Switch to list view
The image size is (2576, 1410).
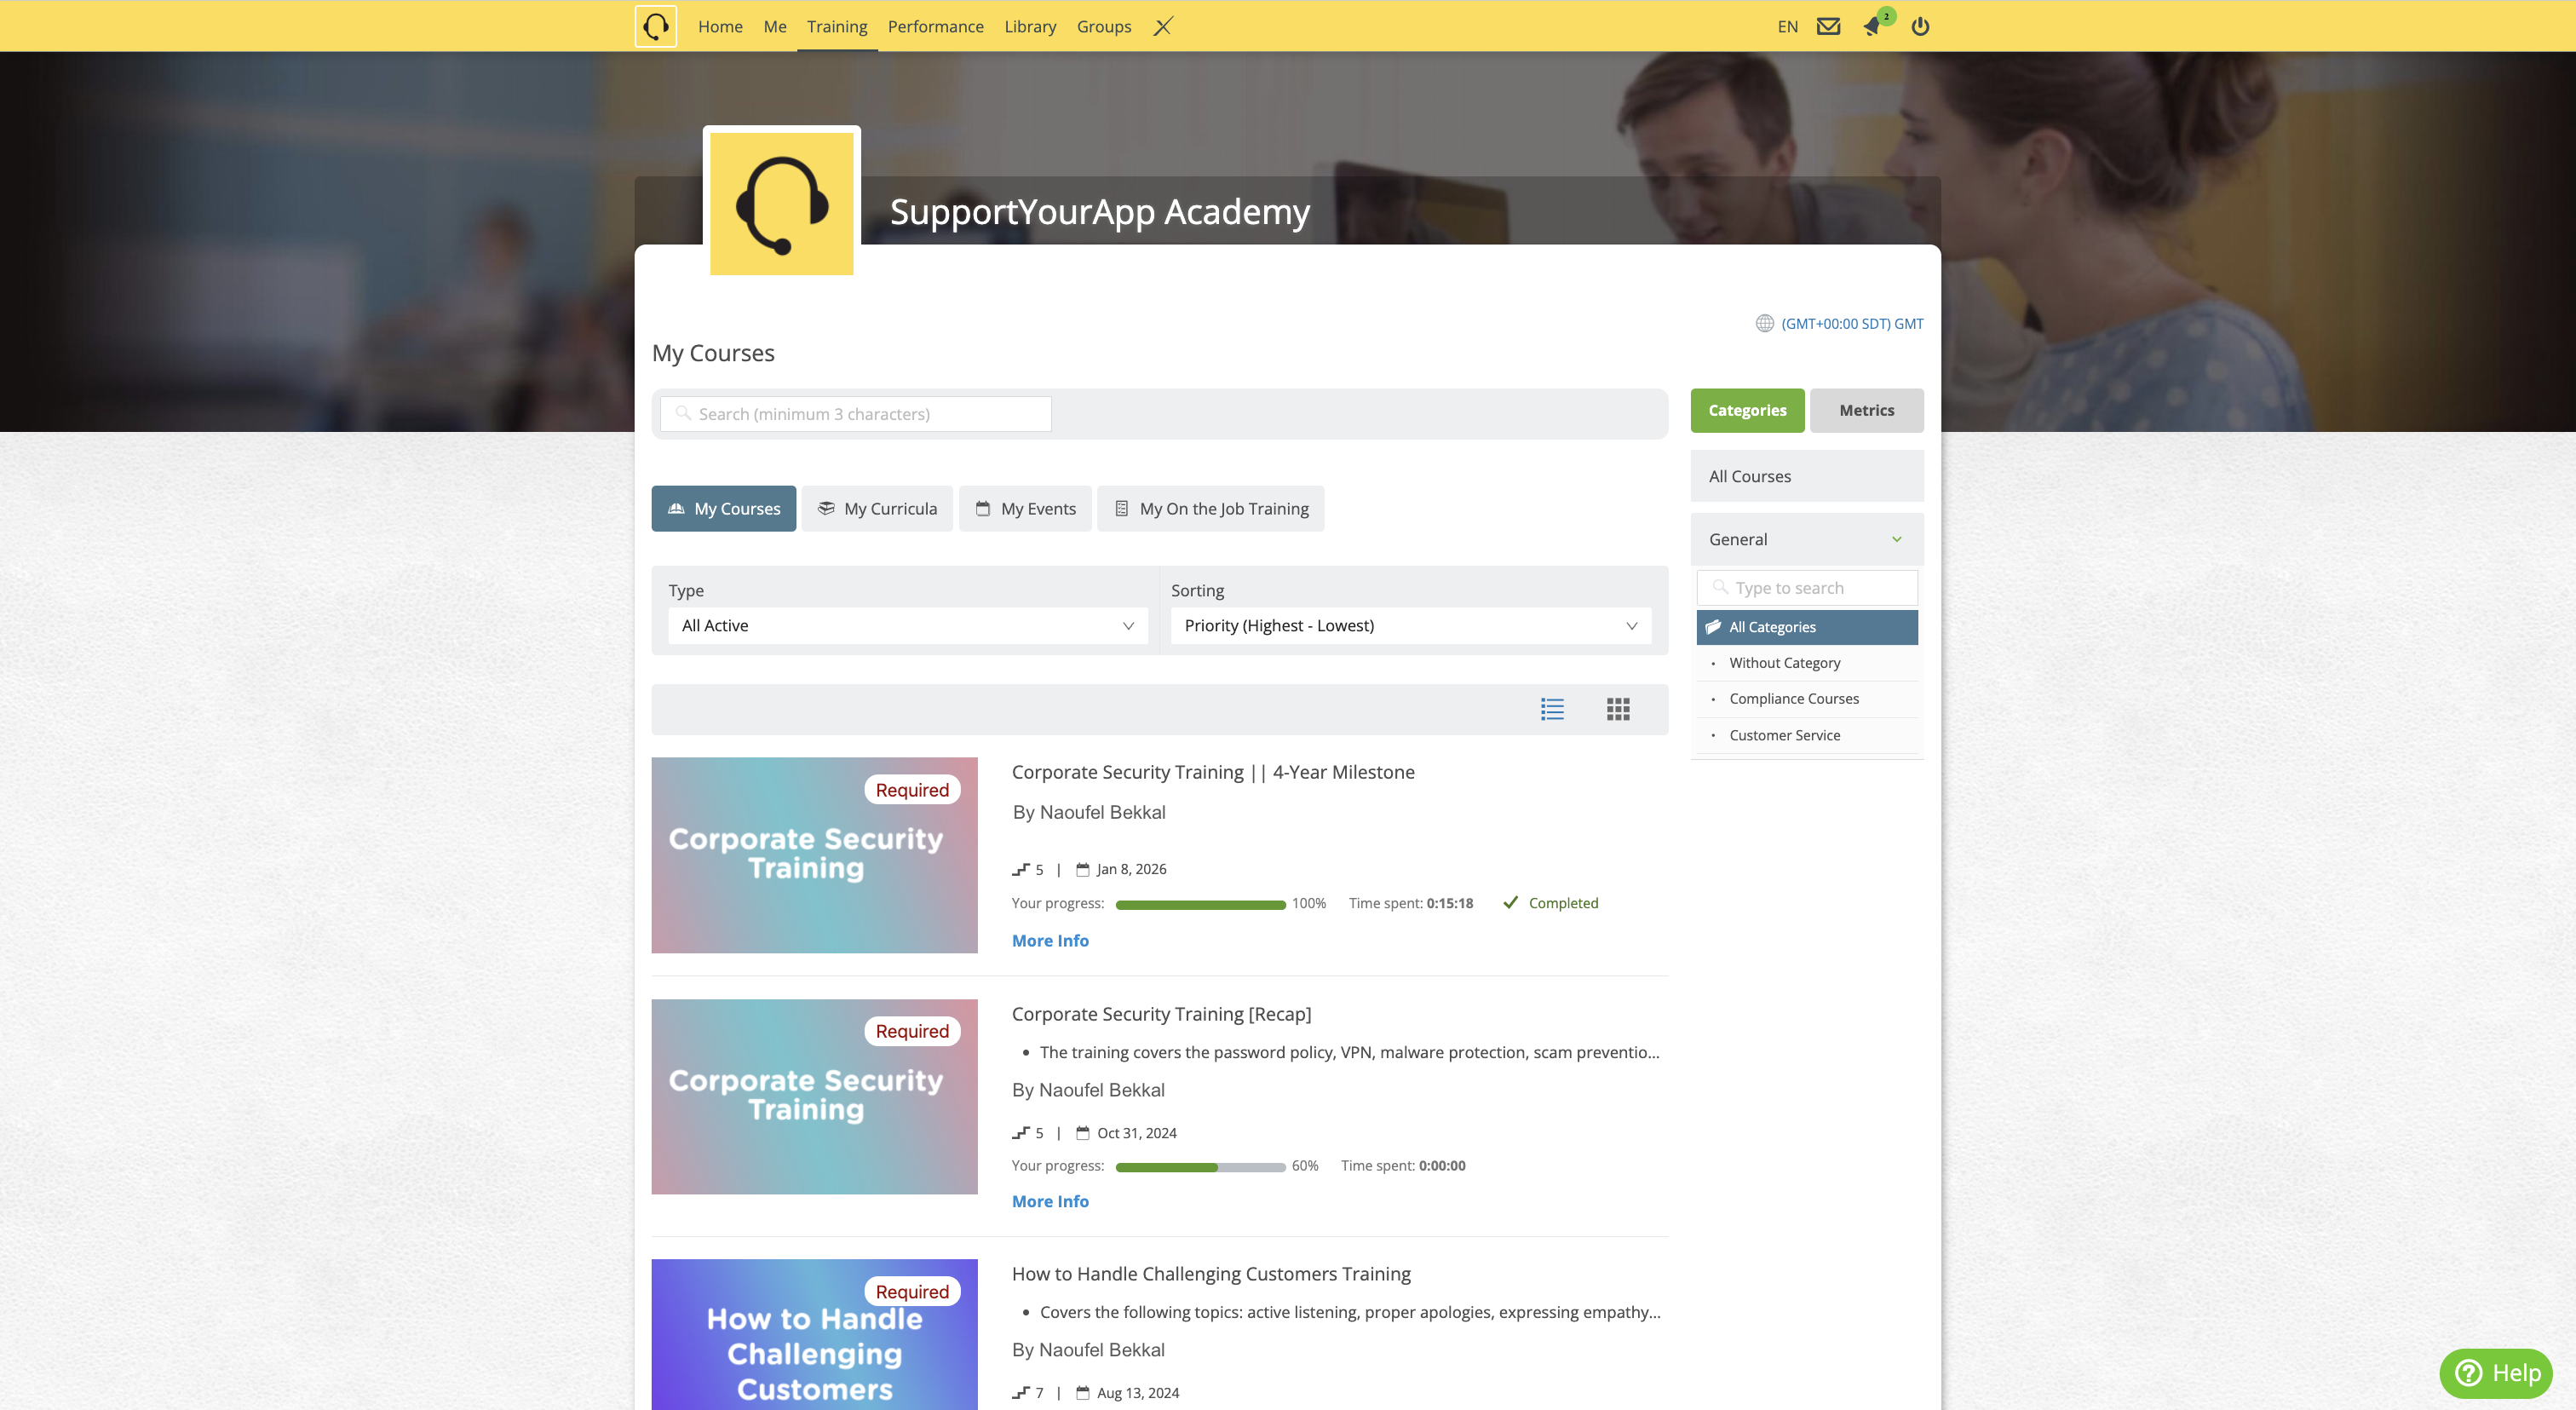tap(1552, 709)
